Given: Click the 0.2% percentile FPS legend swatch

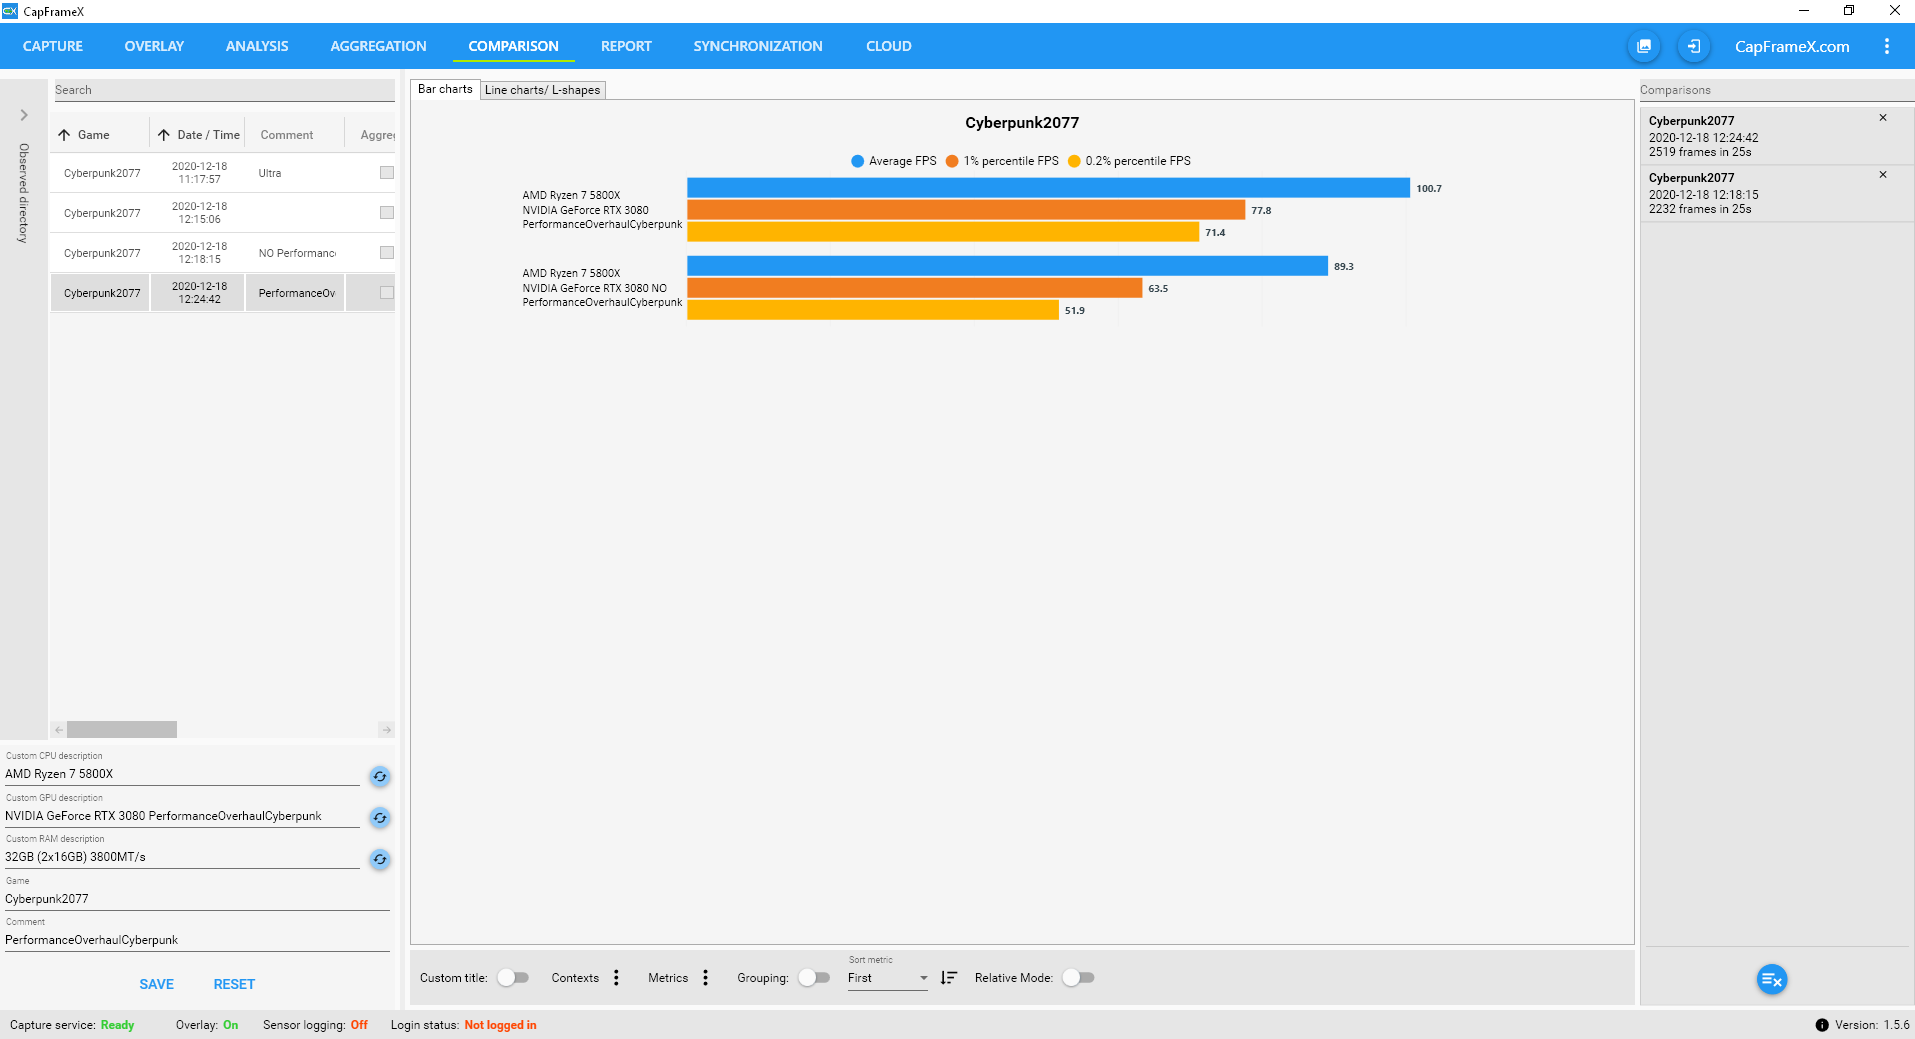Looking at the screenshot, I should click(x=1074, y=161).
